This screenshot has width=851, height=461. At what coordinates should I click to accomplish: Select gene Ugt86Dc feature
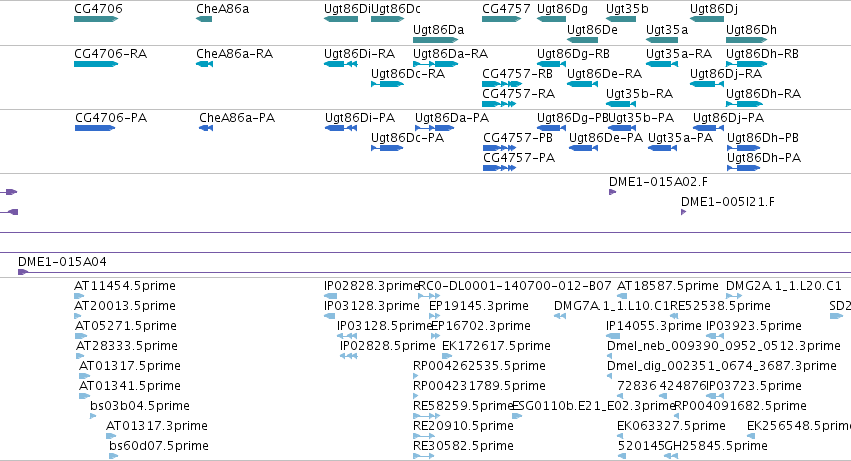(388, 19)
